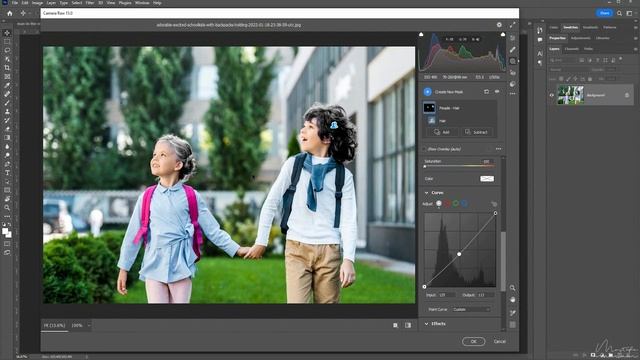Open the Filter menu
This screenshot has width=640, height=360.
pos(90,3)
